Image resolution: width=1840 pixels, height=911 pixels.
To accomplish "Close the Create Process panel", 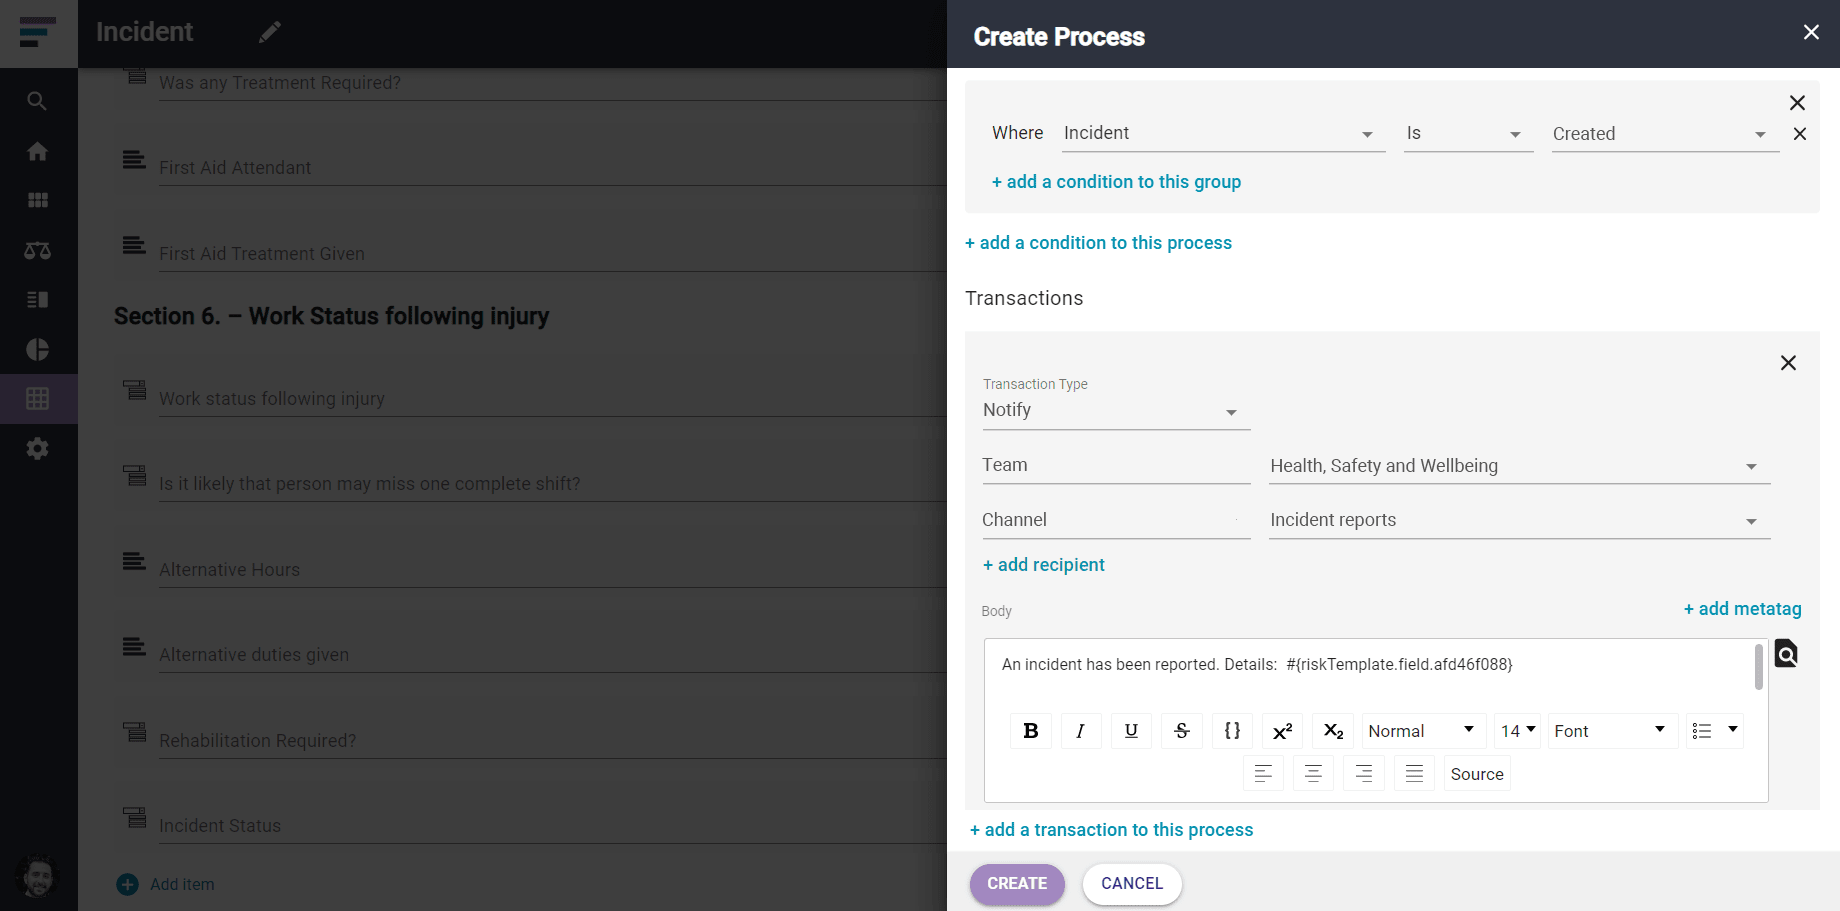I will click(x=1811, y=32).
